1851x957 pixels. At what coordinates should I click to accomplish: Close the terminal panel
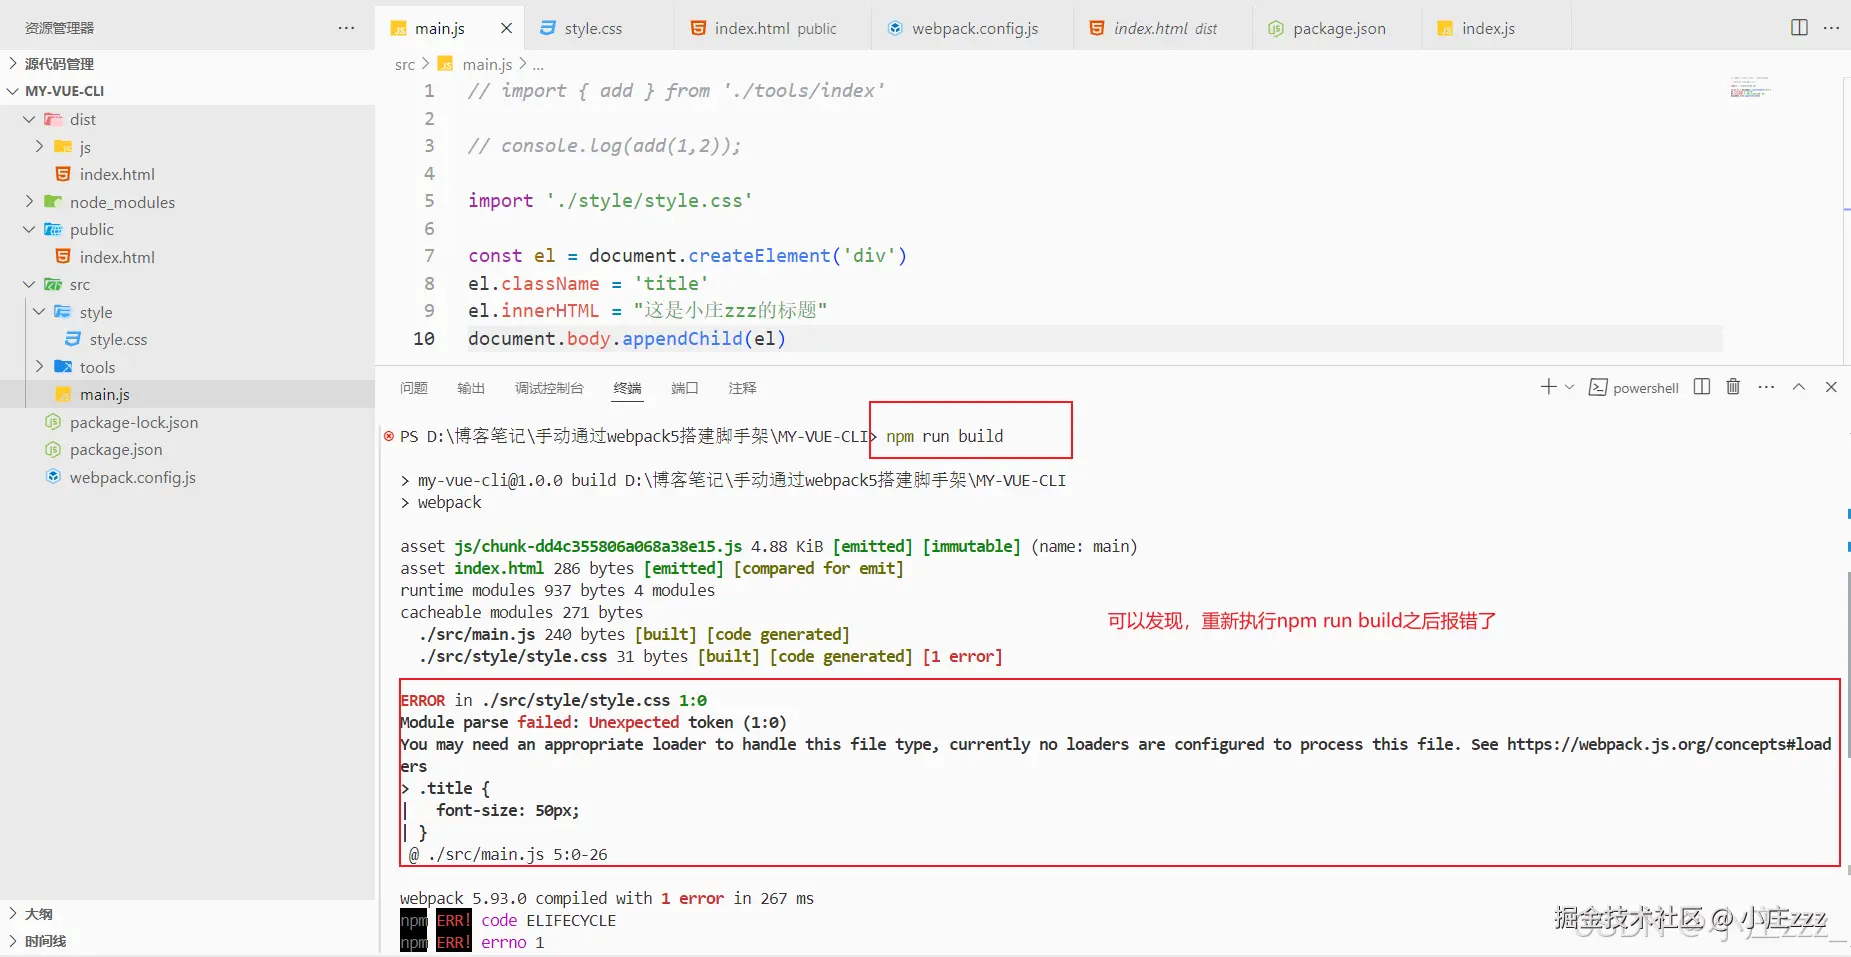pos(1831,387)
